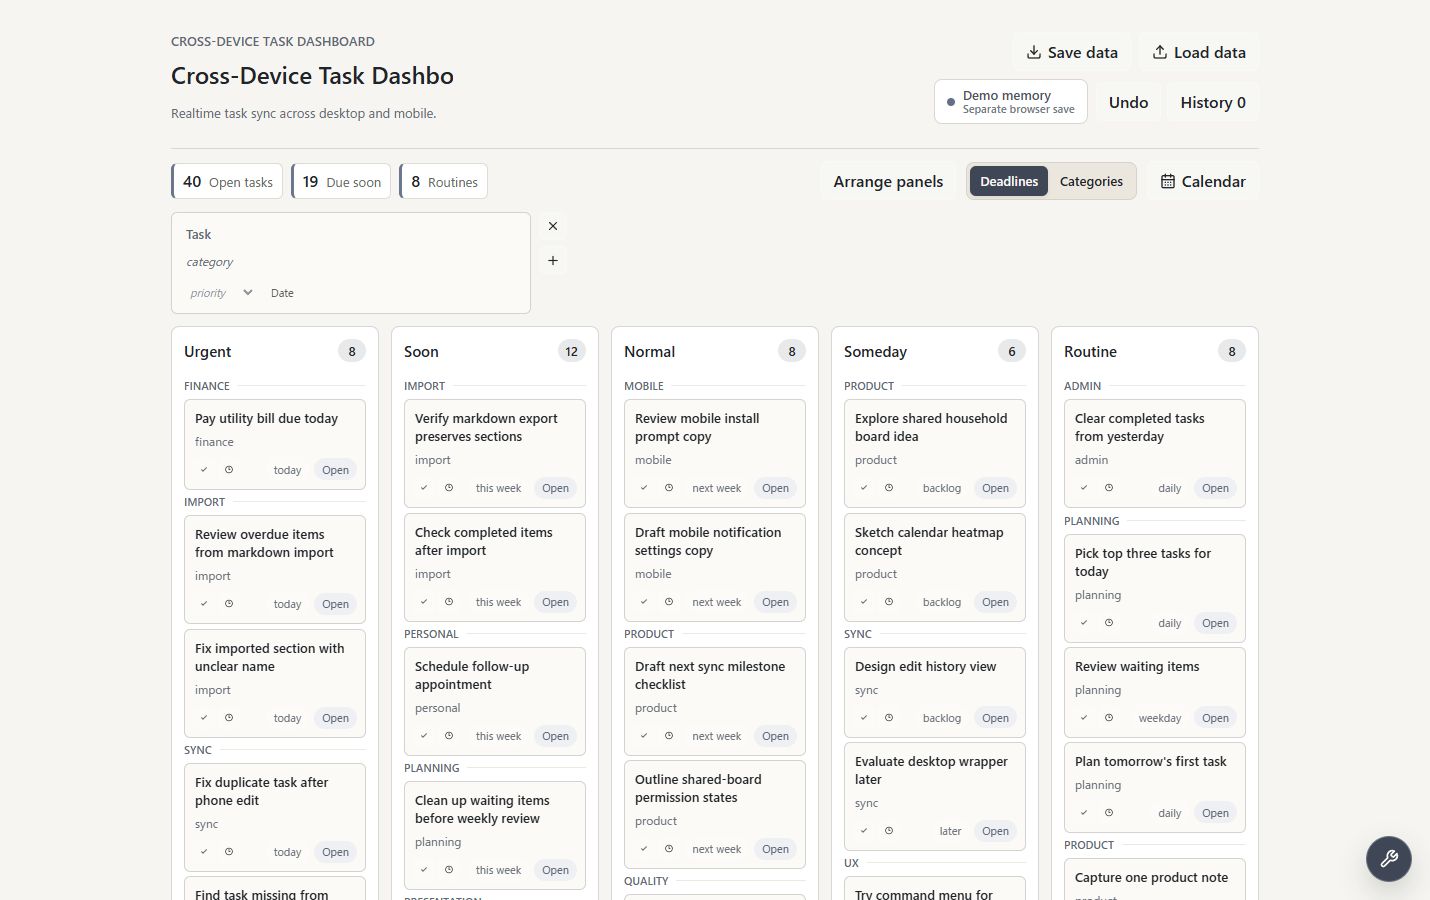1430x900 pixels.
Task: Open the wrench tools button in the corner
Action: pyautogui.click(x=1389, y=858)
